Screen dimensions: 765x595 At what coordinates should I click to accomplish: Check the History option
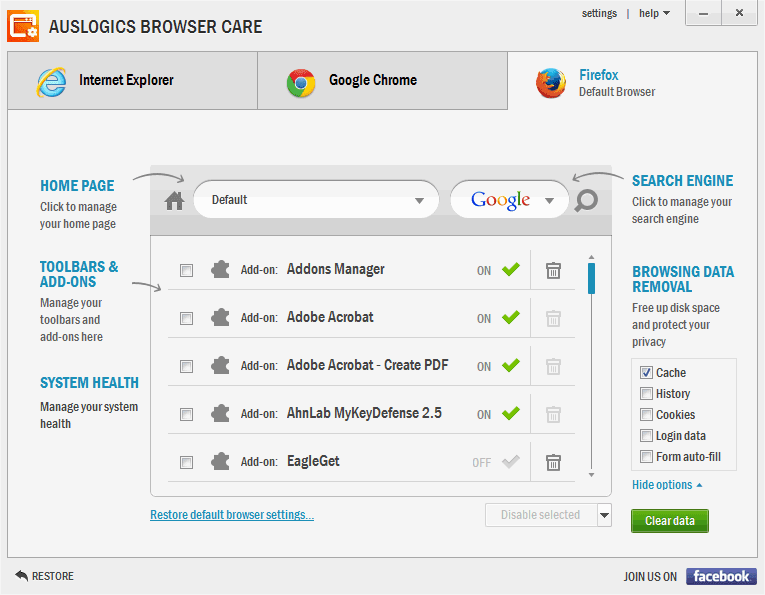646,394
